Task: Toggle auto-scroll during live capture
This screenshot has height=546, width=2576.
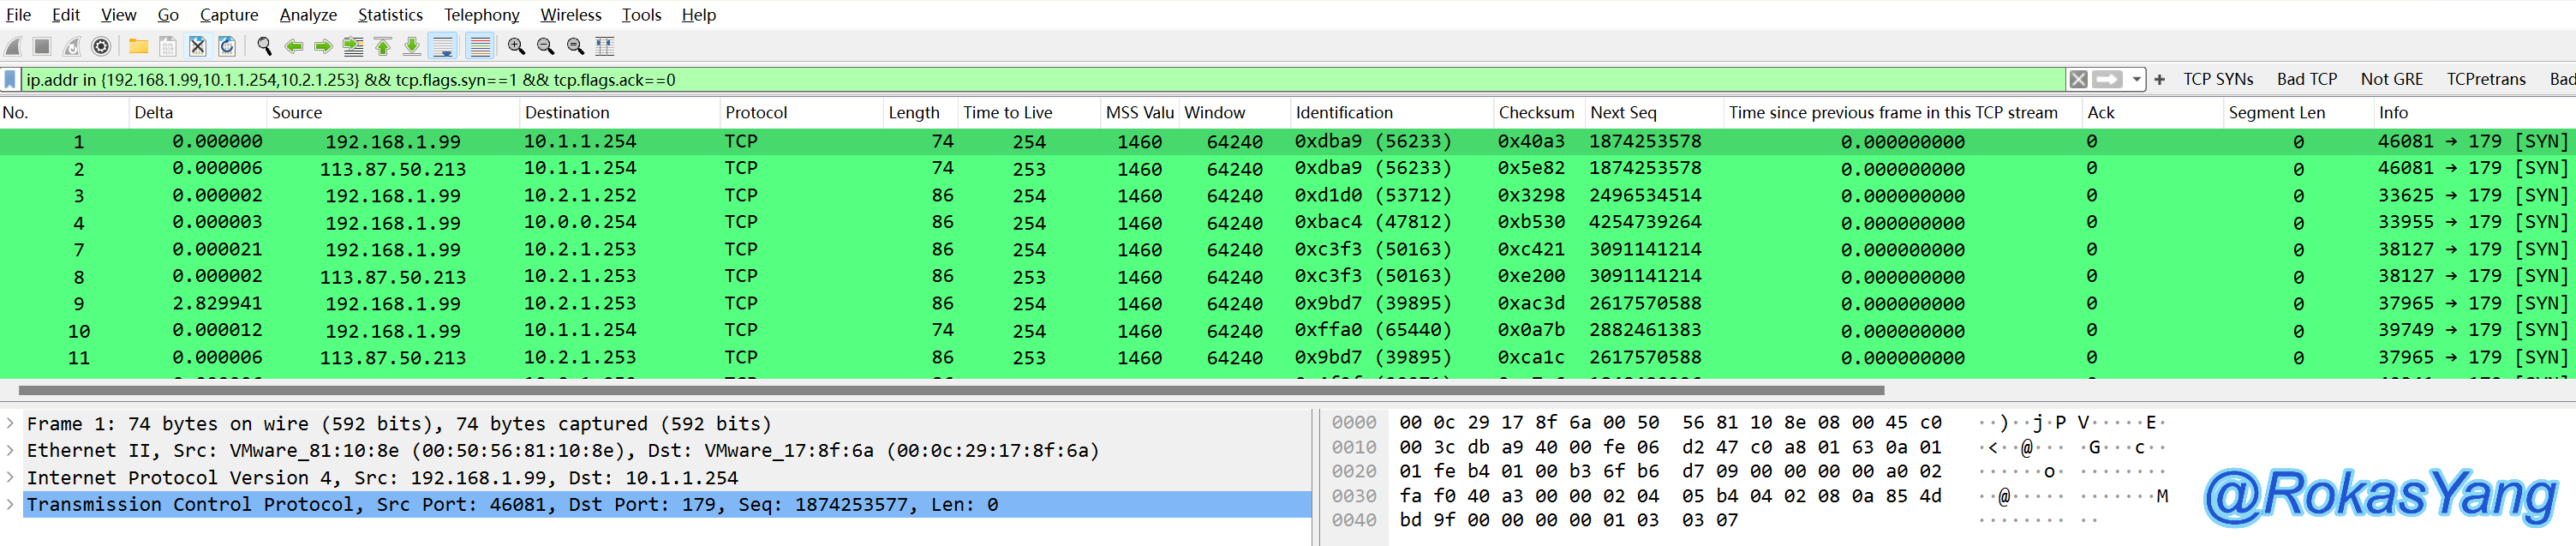Action: point(442,46)
